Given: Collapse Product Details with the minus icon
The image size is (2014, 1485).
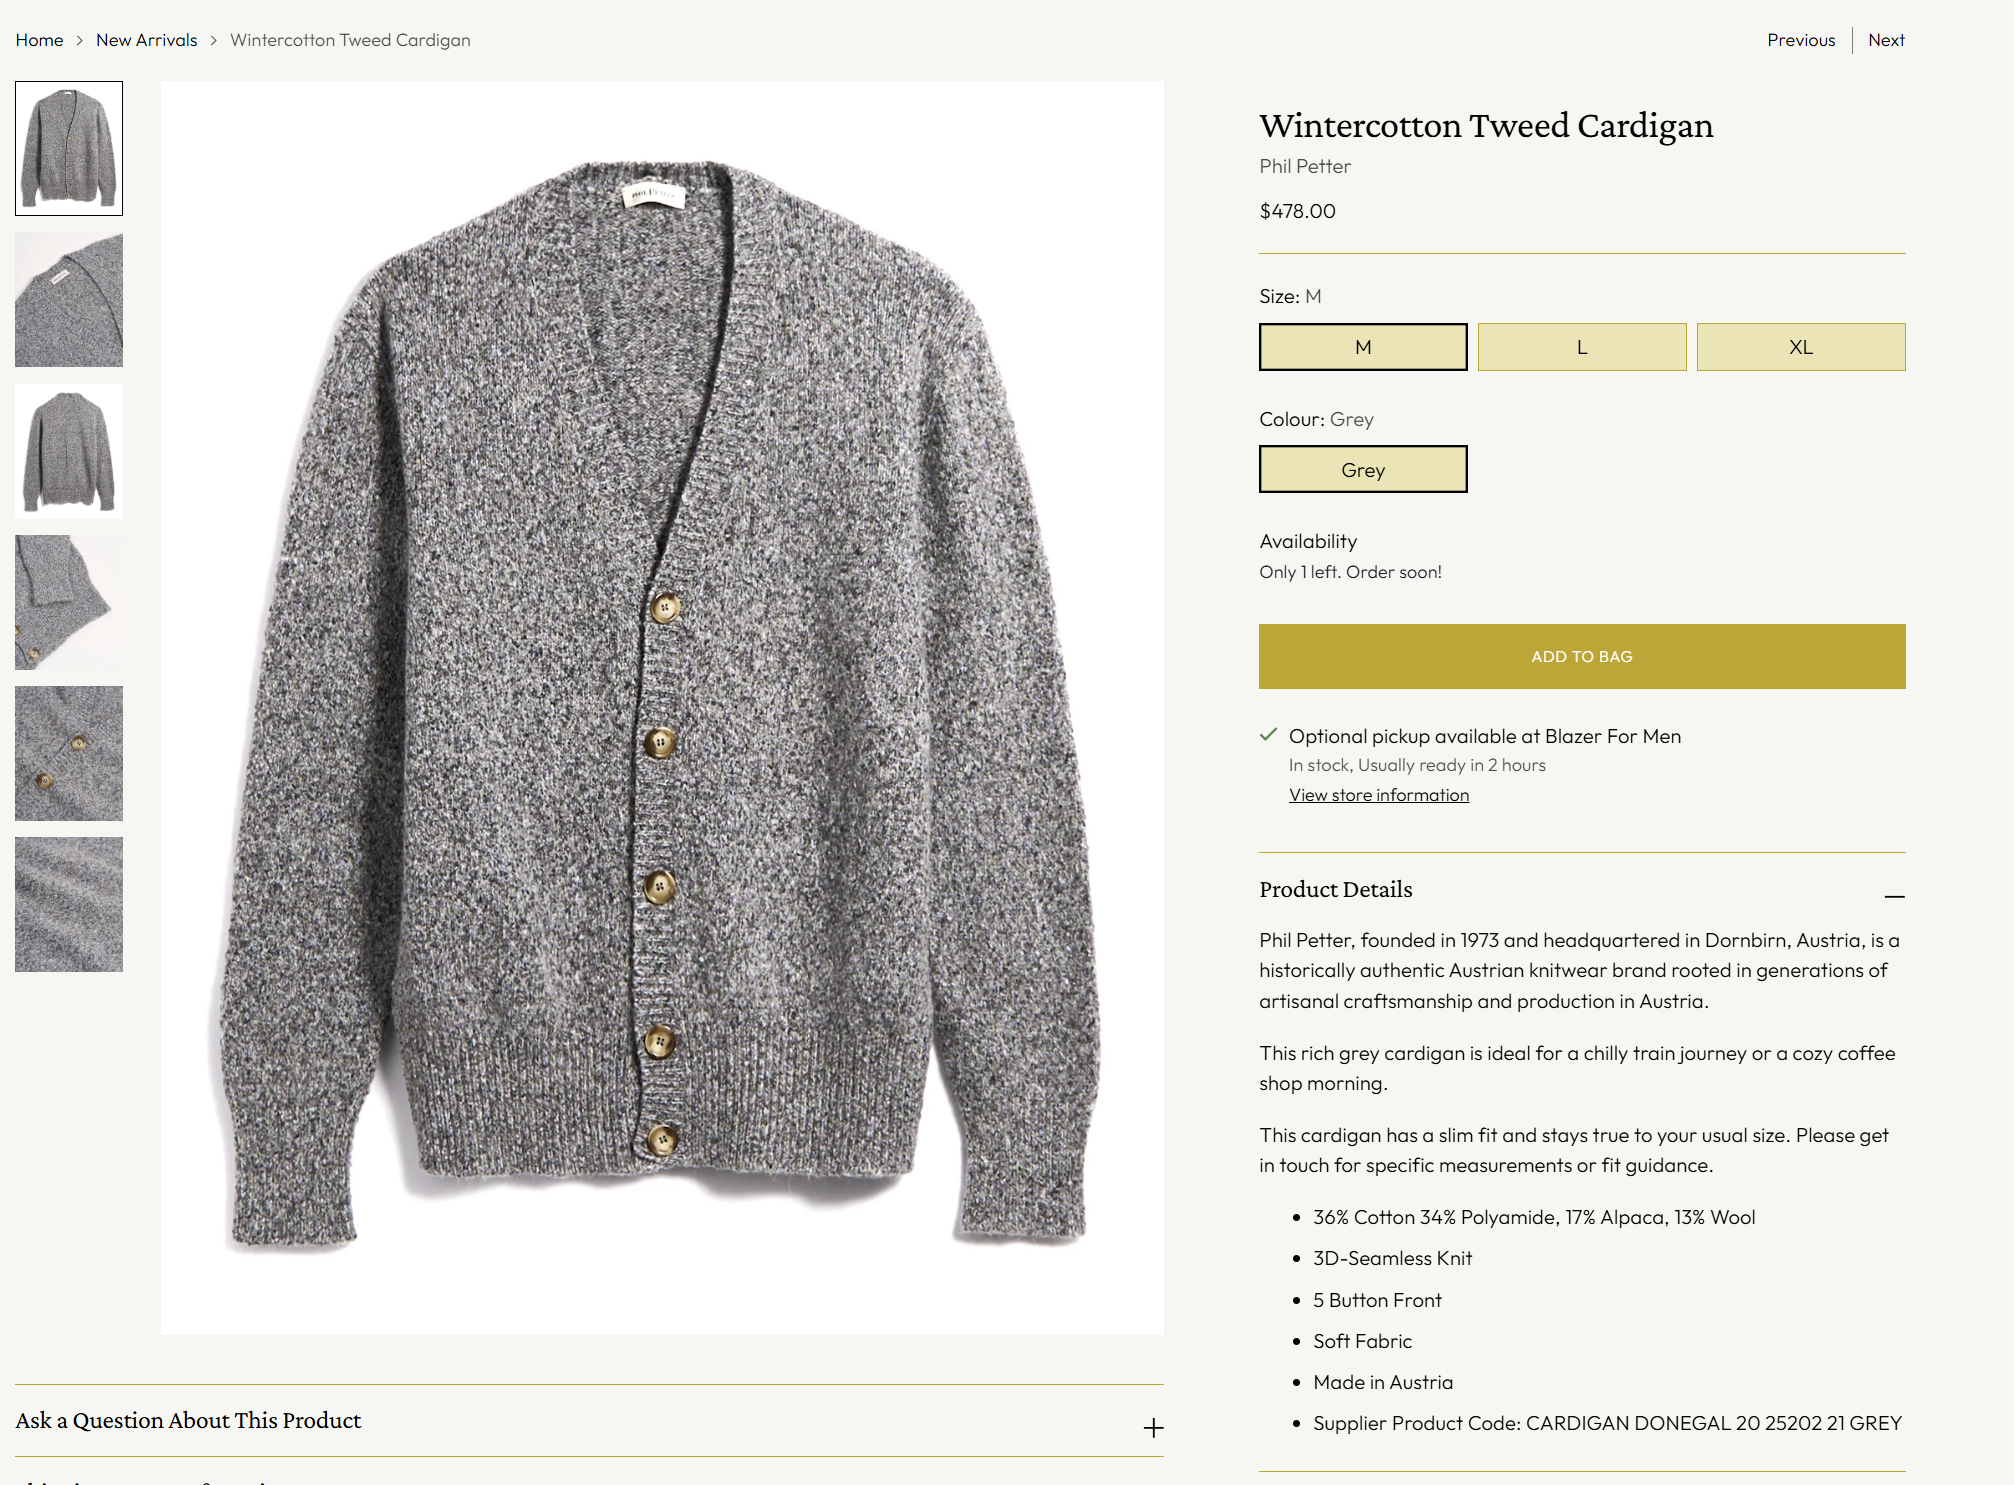Looking at the screenshot, I should coord(1894,896).
